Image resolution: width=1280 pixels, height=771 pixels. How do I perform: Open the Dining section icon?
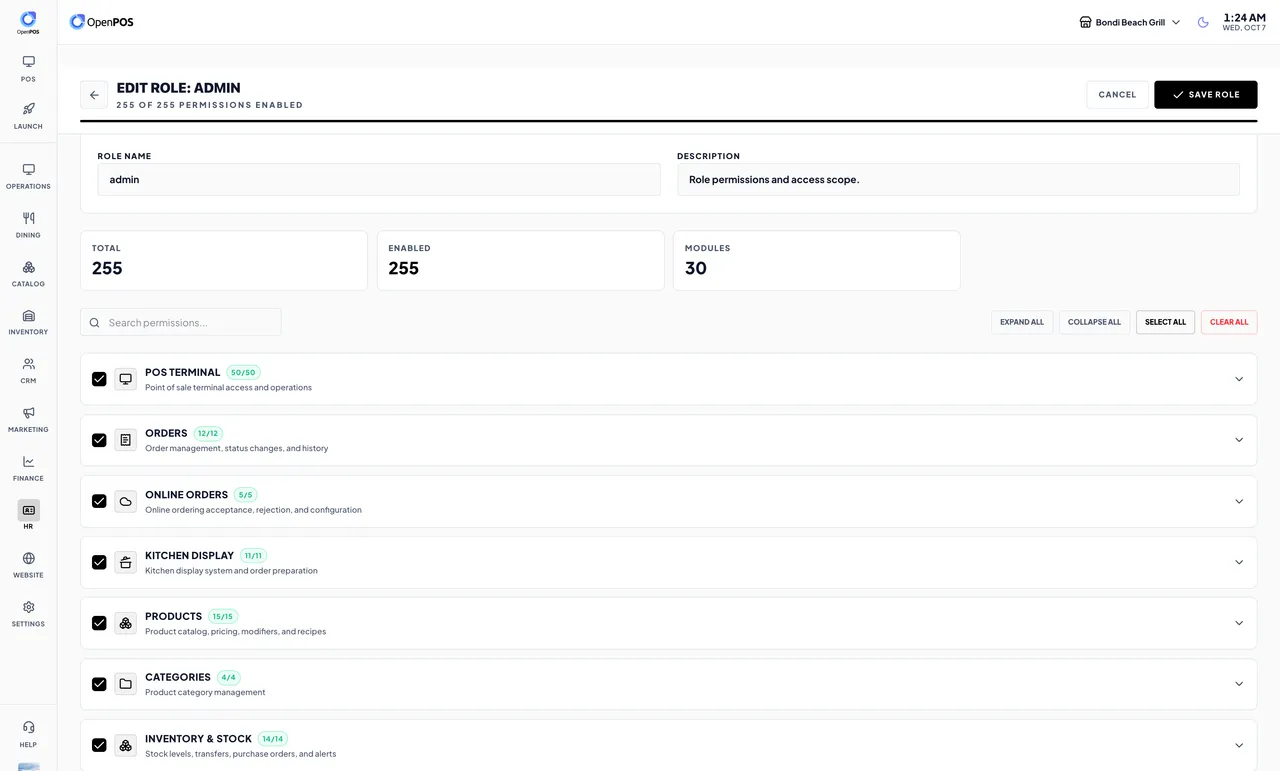point(28,218)
